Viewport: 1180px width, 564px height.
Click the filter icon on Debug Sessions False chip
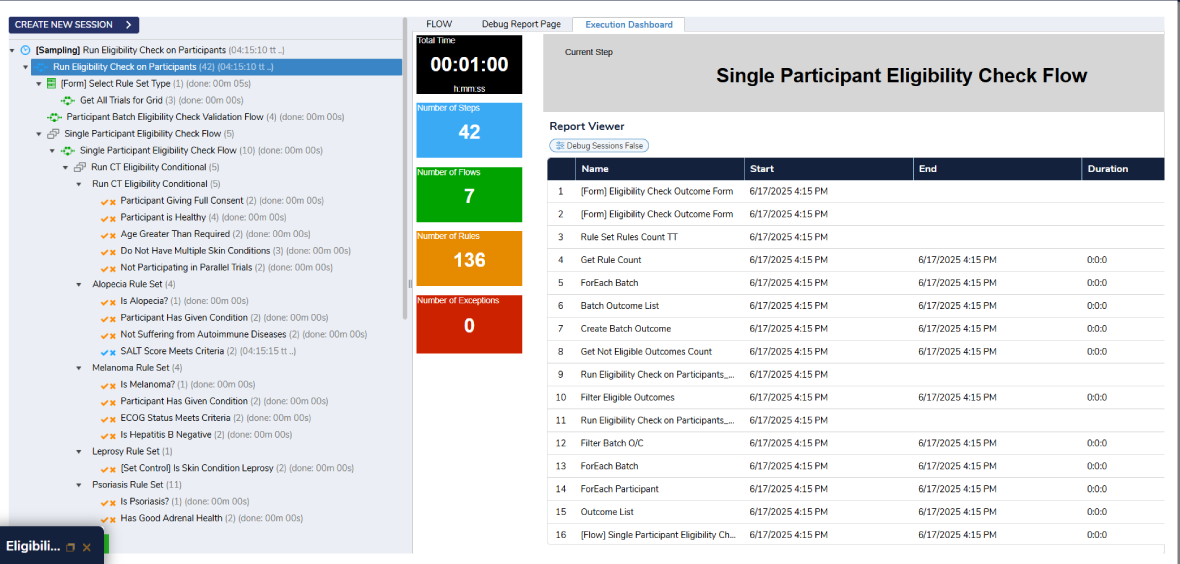[x=560, y=145]
